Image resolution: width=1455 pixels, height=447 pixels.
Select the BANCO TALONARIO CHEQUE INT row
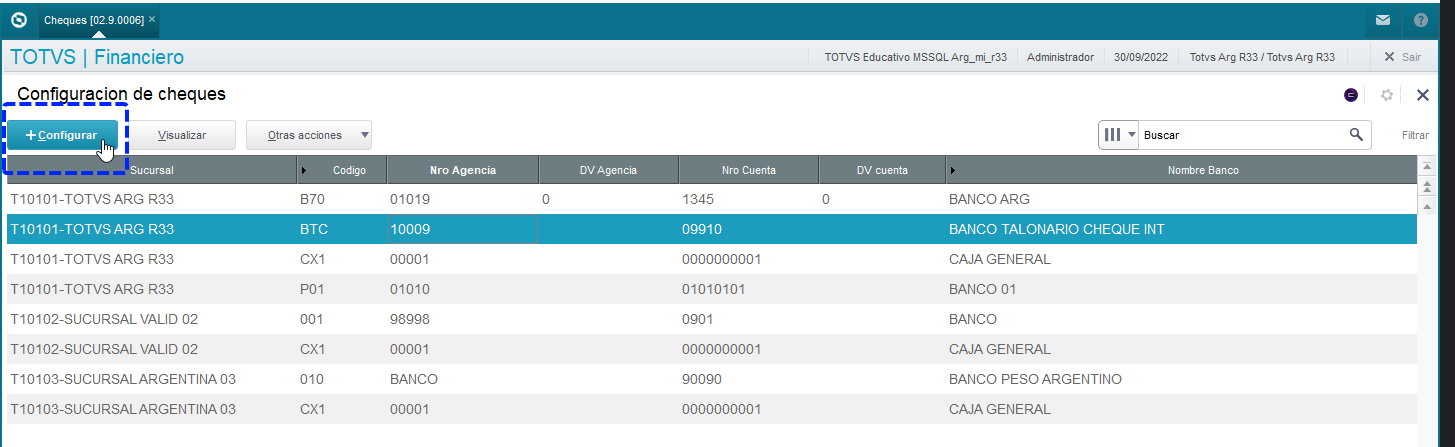click(712, 229)
